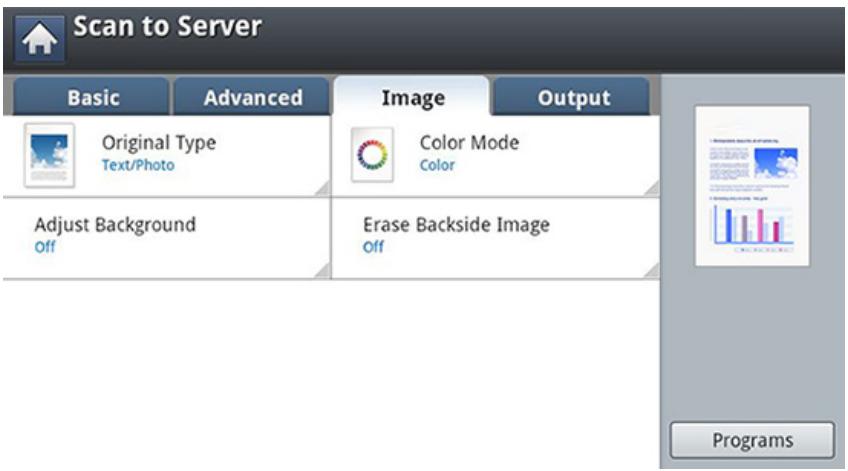Expand the Adjust Background corner arrow
The height and width of the screenshot is (471, 848).
click(323, 270)
